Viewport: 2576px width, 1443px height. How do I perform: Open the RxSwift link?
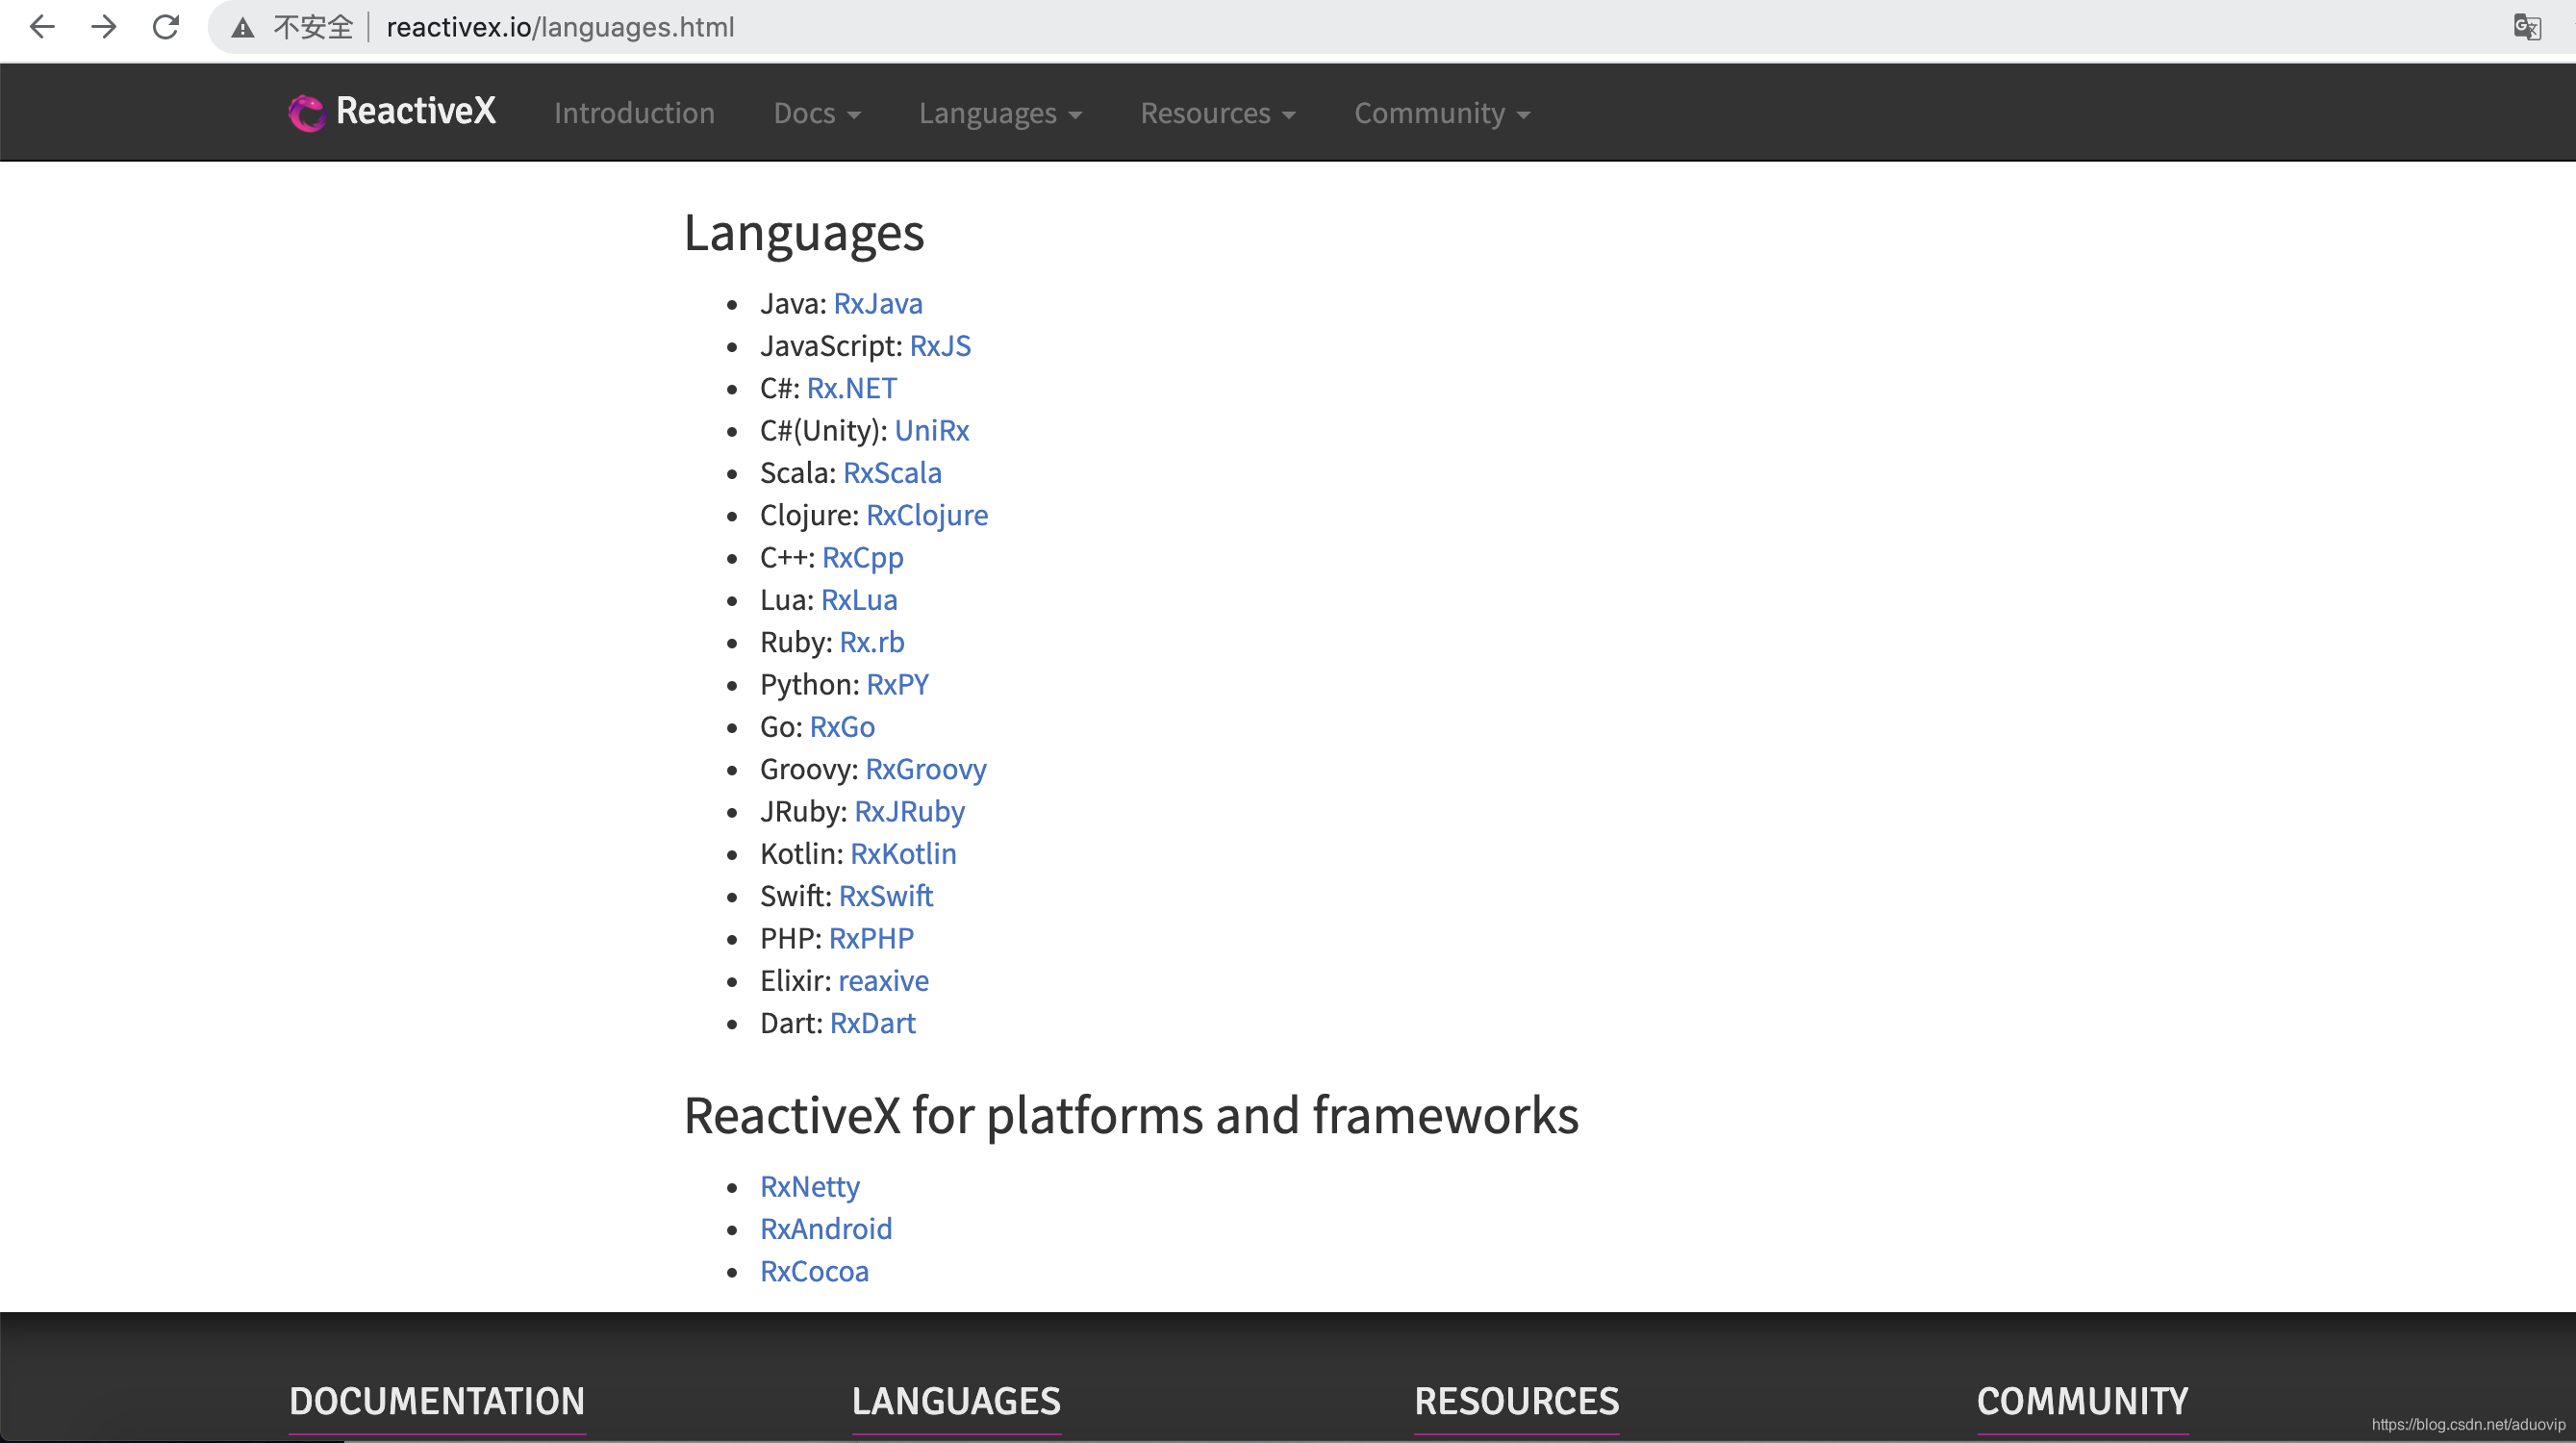pyautogui.click(x=886, y=896)
